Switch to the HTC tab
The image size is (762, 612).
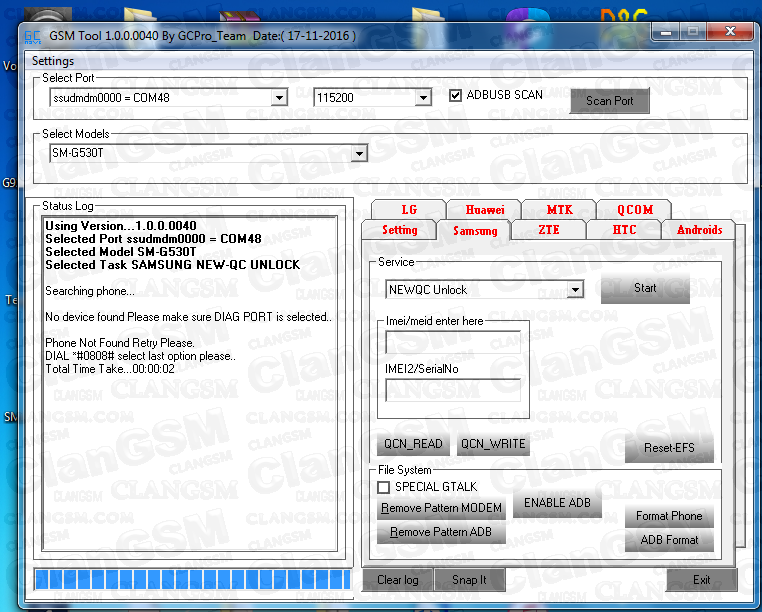coord(624,229)
